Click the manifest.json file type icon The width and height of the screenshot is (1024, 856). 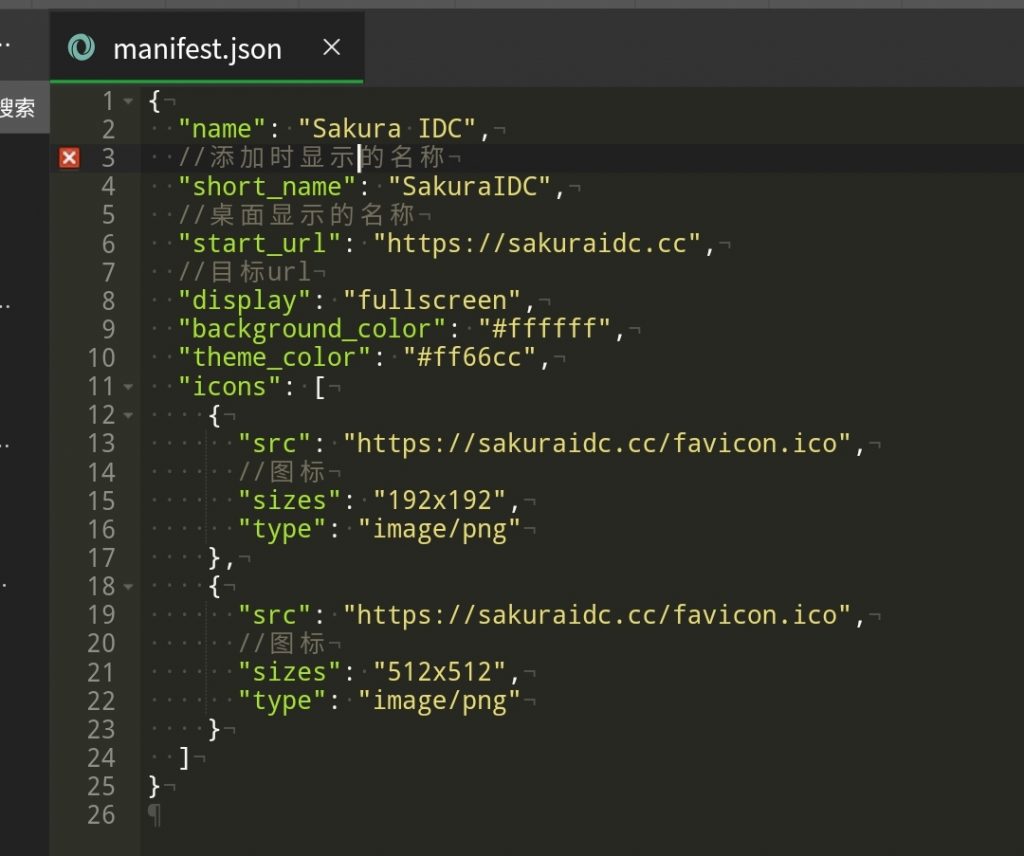click(81, 48)
